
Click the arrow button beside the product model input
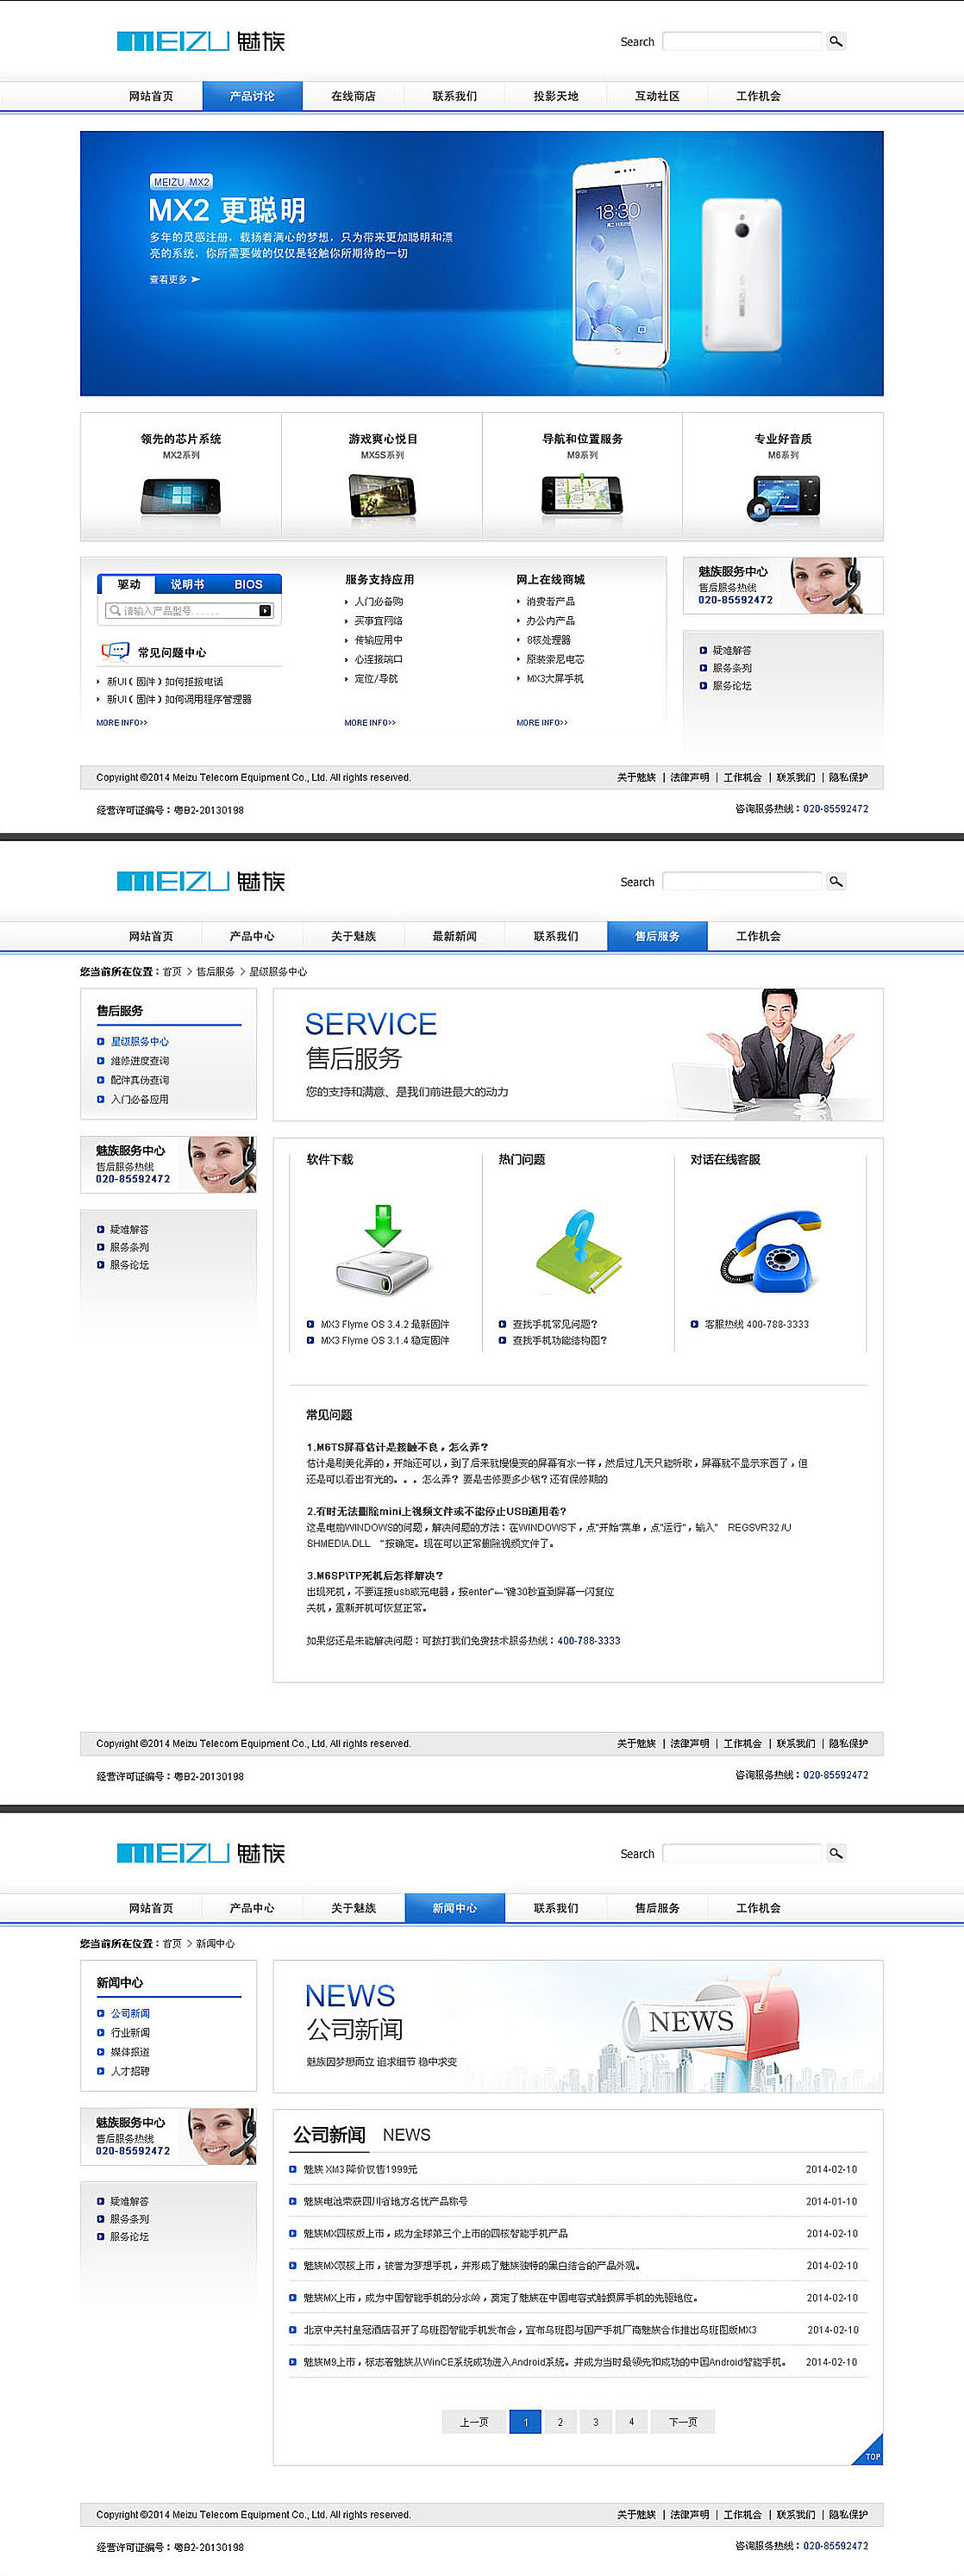[x=265, y=610]
